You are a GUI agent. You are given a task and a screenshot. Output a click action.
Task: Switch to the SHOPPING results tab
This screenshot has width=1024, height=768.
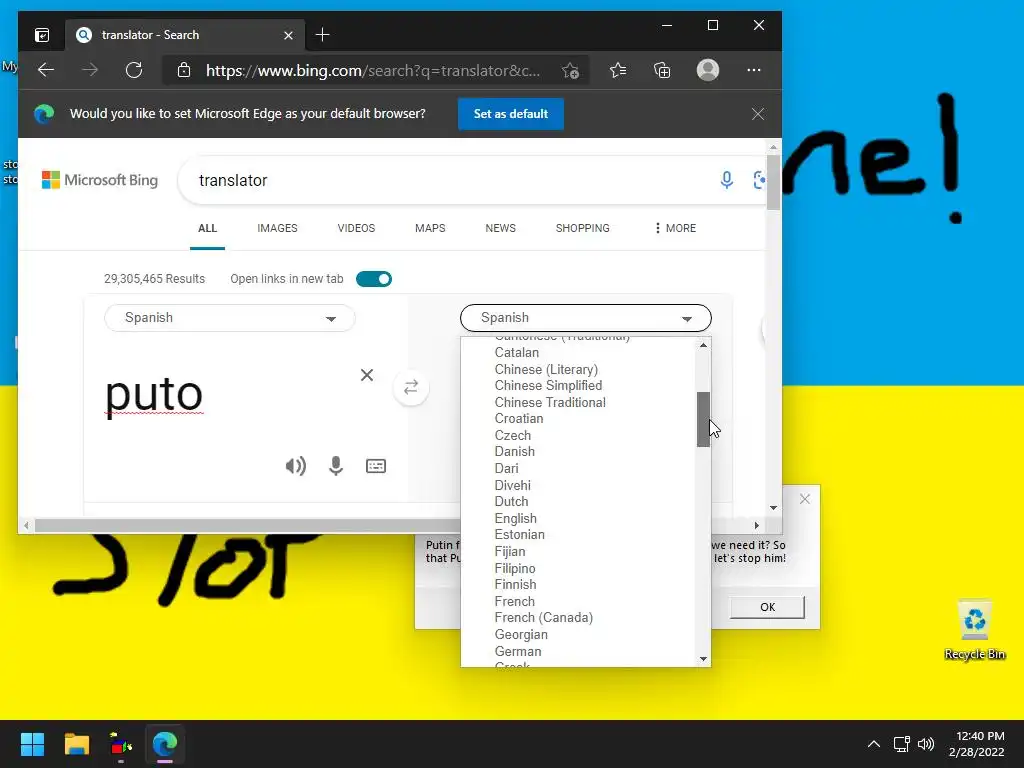[583, 228]
